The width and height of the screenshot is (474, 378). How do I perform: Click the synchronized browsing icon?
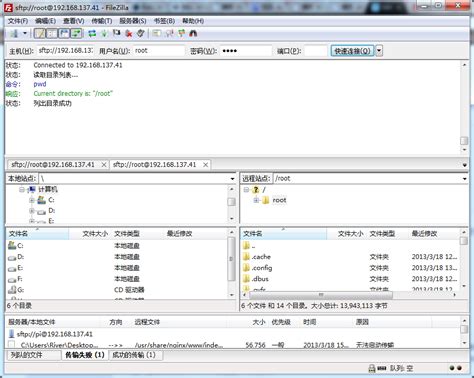click(181, 33)
